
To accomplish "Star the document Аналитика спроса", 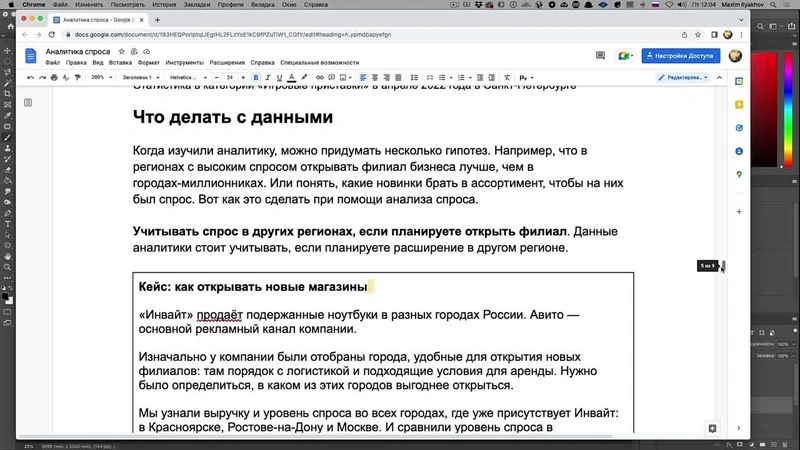I will point(121,52).
